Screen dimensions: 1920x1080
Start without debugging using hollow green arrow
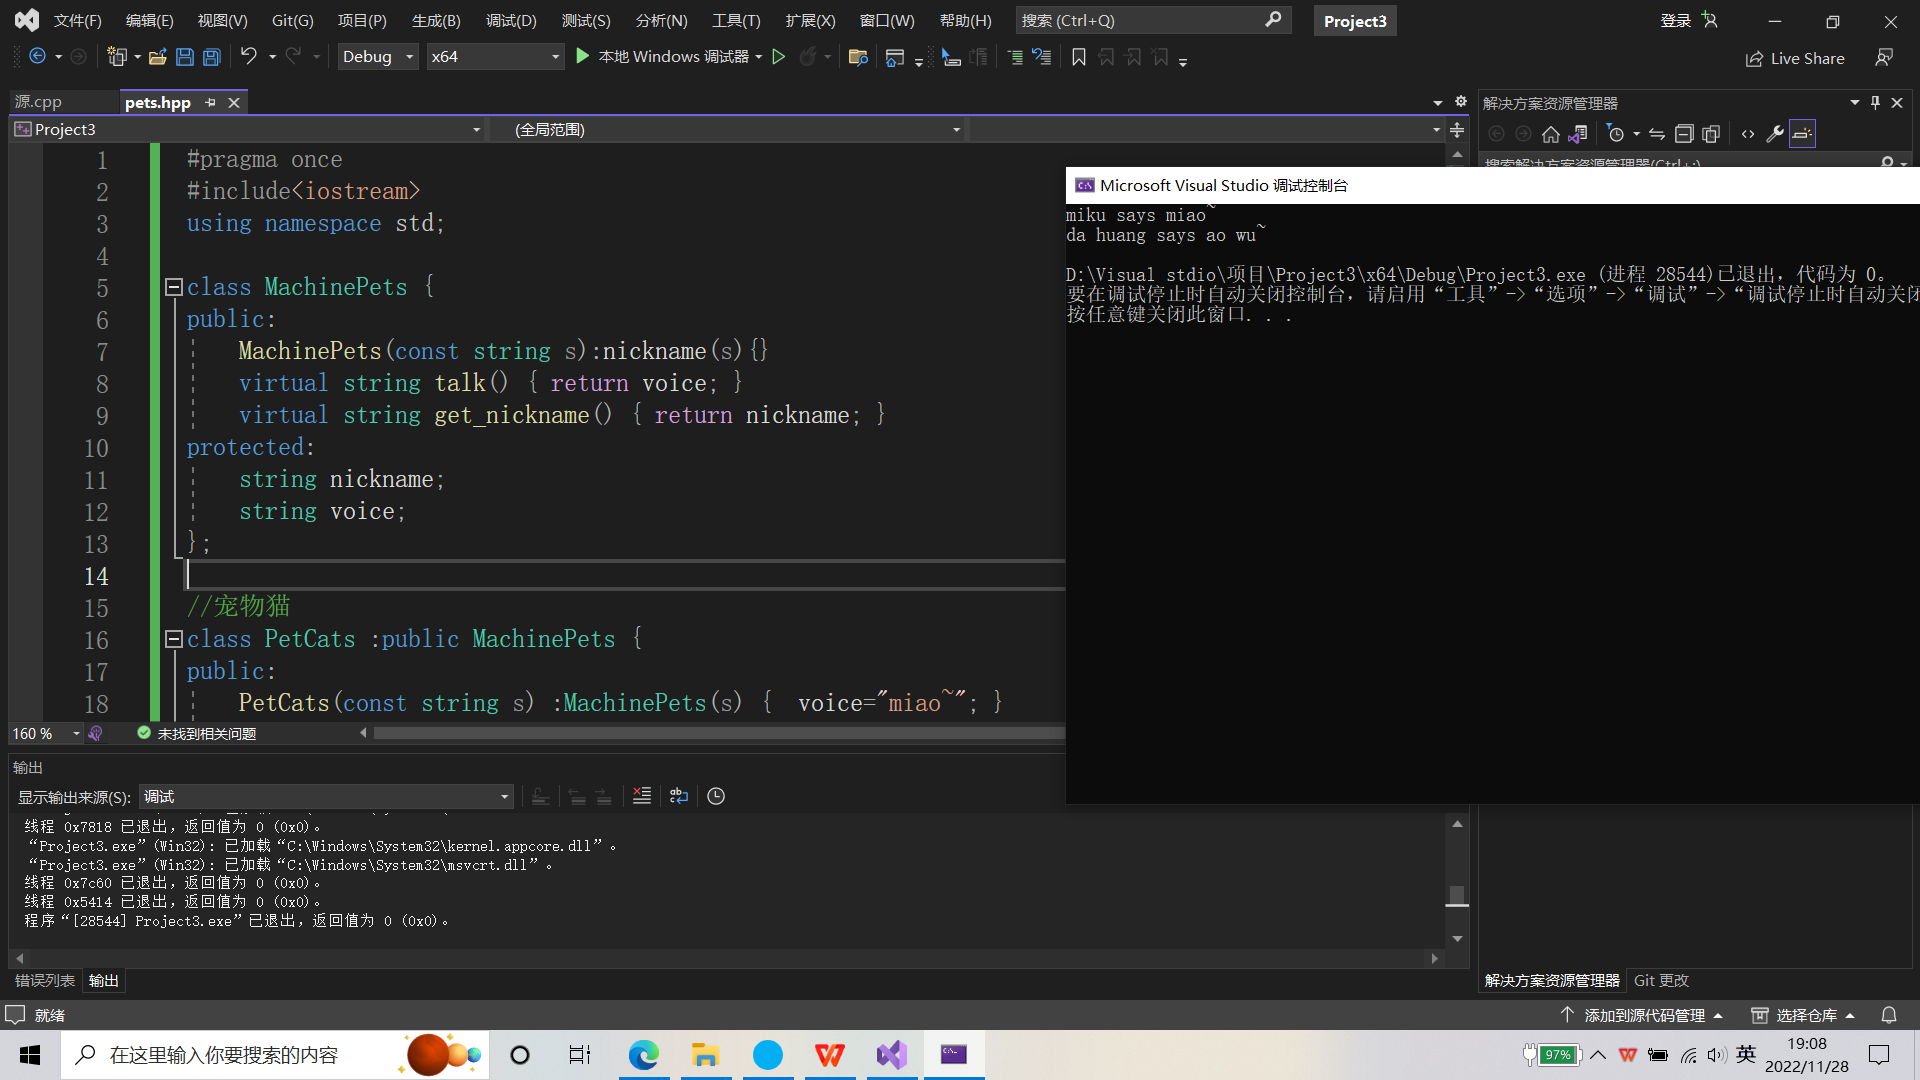[x=779, y=57]
